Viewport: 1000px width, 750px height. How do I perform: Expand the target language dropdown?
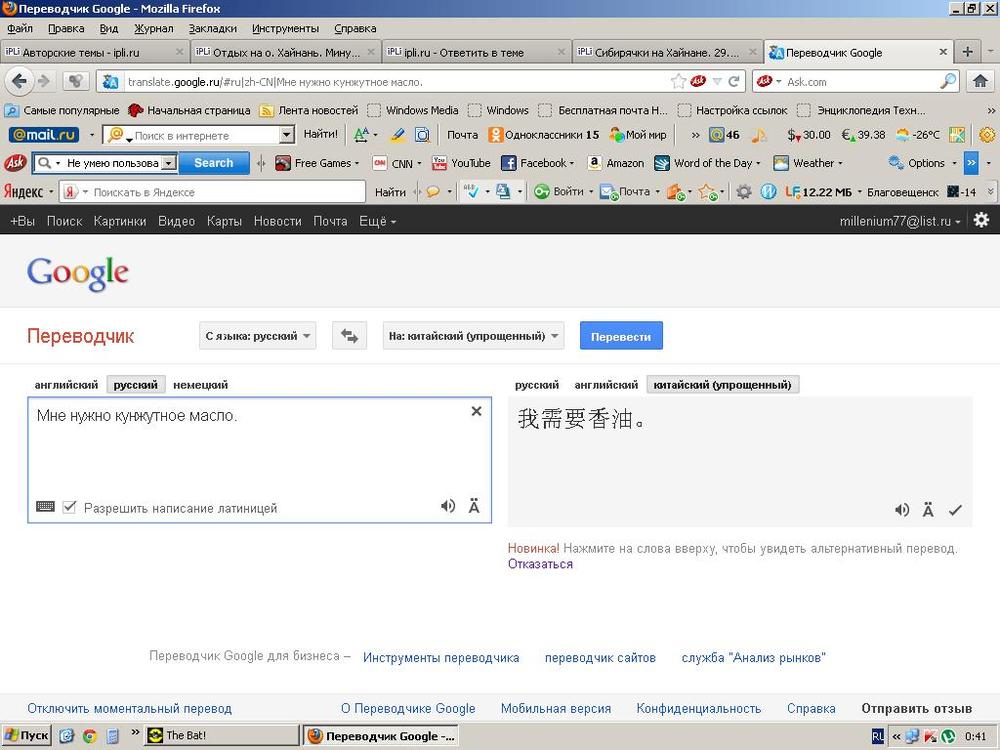473,336
